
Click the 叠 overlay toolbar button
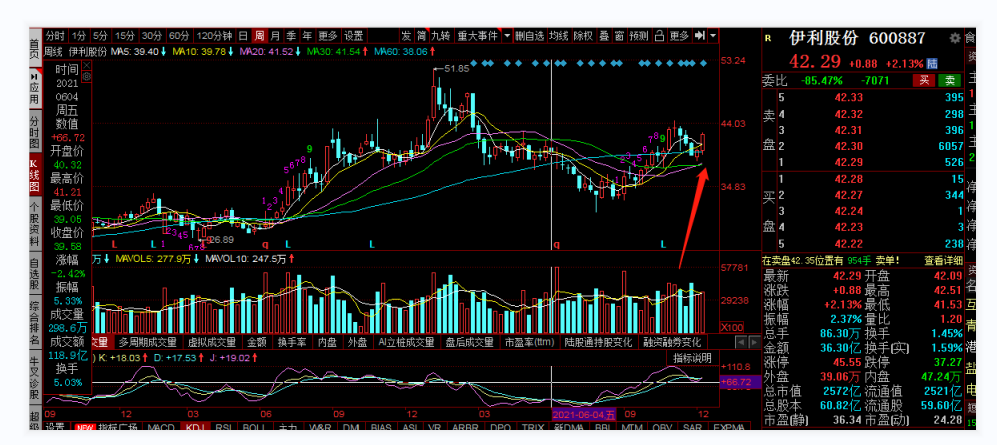[x=603, y=36]
